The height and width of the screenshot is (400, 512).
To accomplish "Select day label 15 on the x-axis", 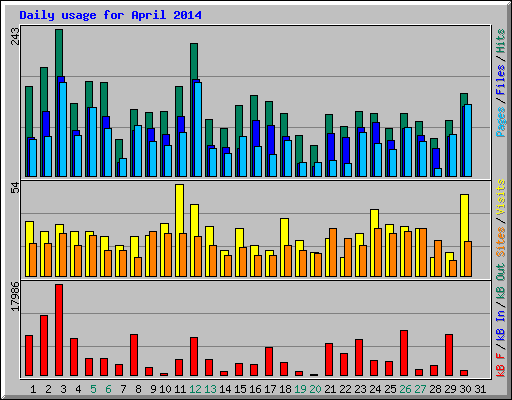I will pos(240,389).
